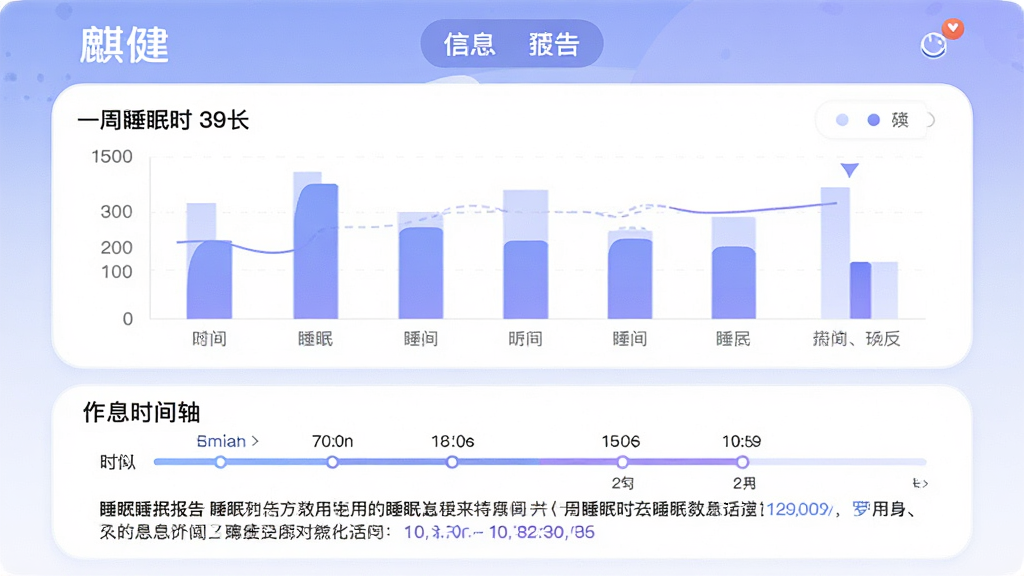The image size is (1024, 576).
Task: Switch to the 信息 tab
Action: point(470,44)
